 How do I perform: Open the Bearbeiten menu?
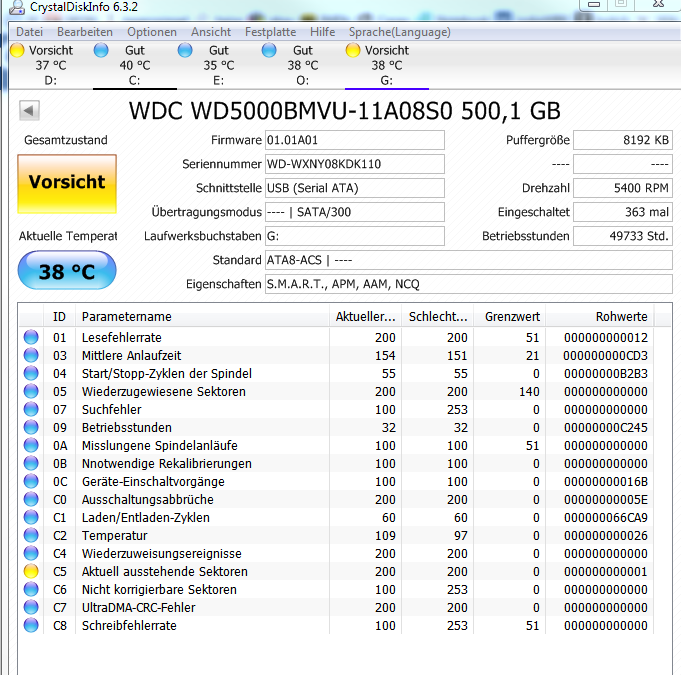pyautogui.click(x=85, y=32)
